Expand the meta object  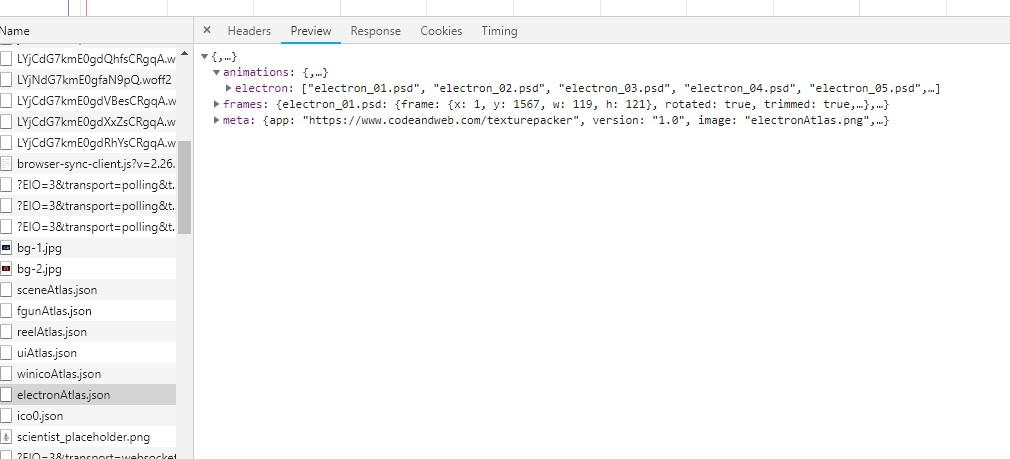tap(216, 120)
